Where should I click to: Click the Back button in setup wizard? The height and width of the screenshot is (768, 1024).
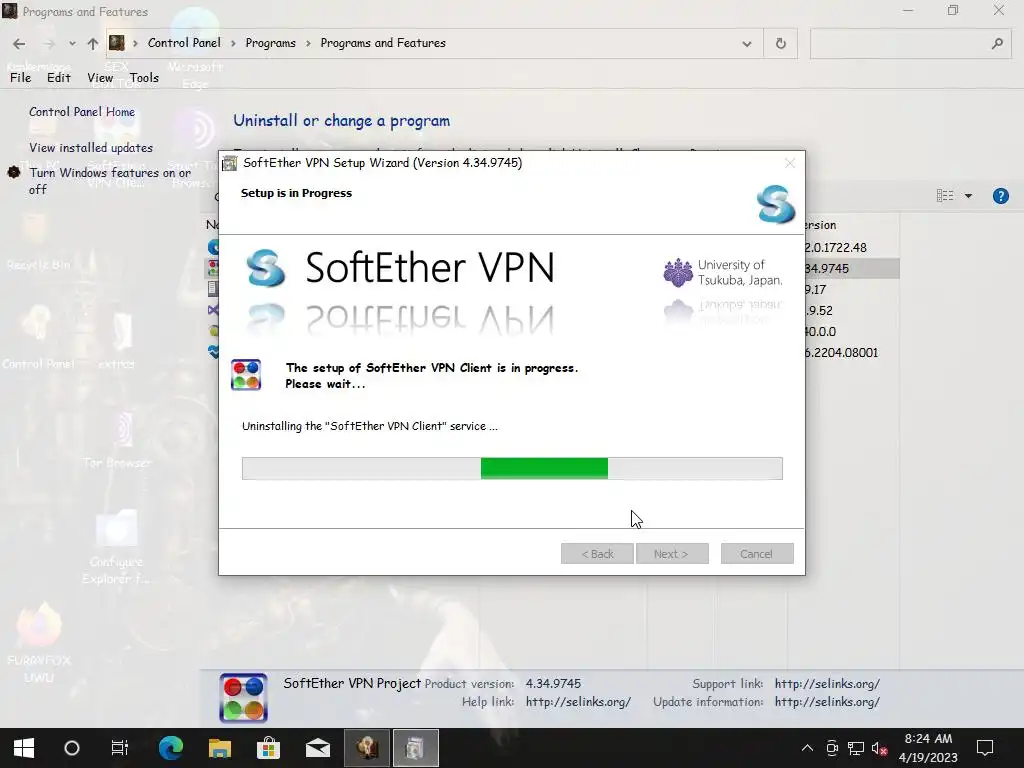tap(597, 554)
